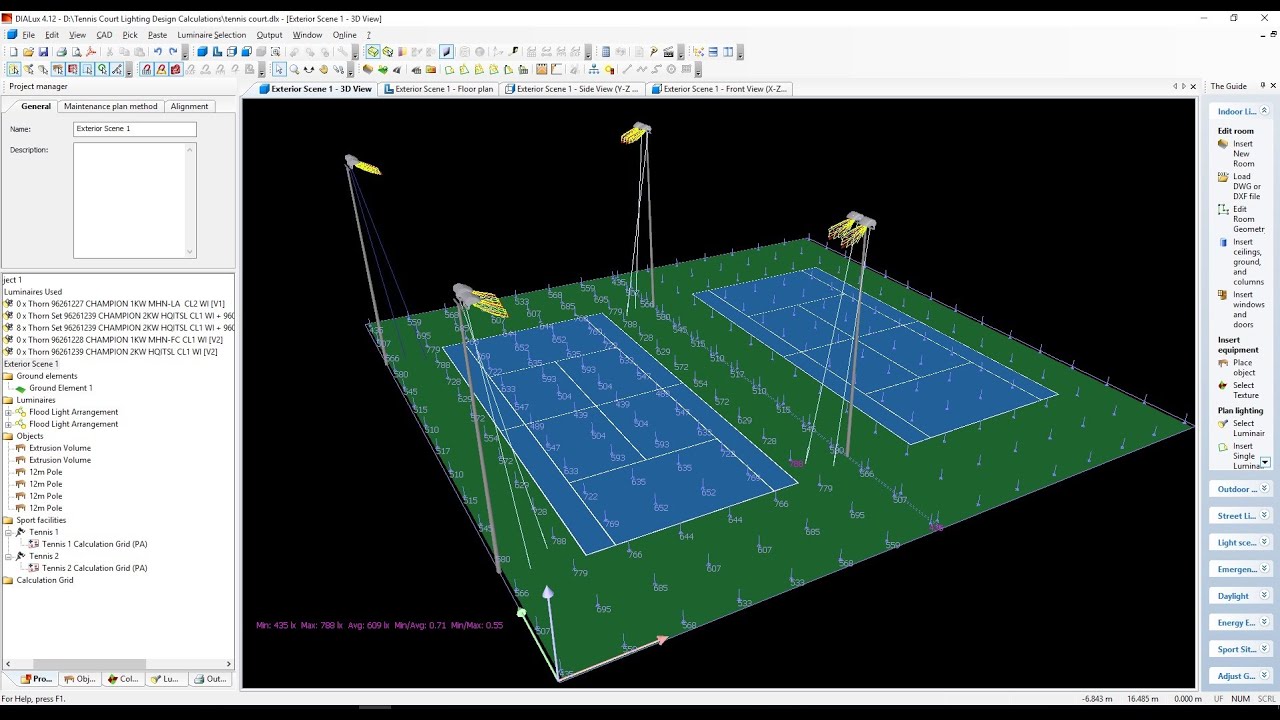This screenshot has height=720, width=1280.
Task: Click the Save project icon
Action: pyautogui.click(x=43, y=52)
